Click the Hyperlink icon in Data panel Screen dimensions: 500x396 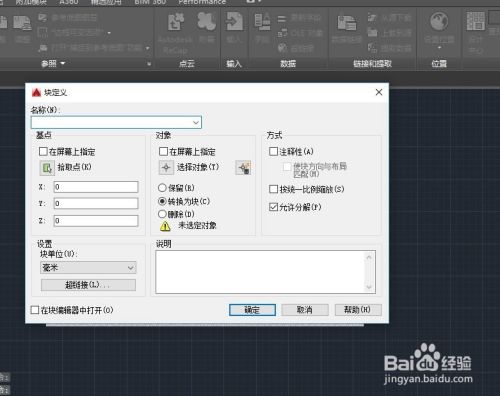tap(282, 48)
